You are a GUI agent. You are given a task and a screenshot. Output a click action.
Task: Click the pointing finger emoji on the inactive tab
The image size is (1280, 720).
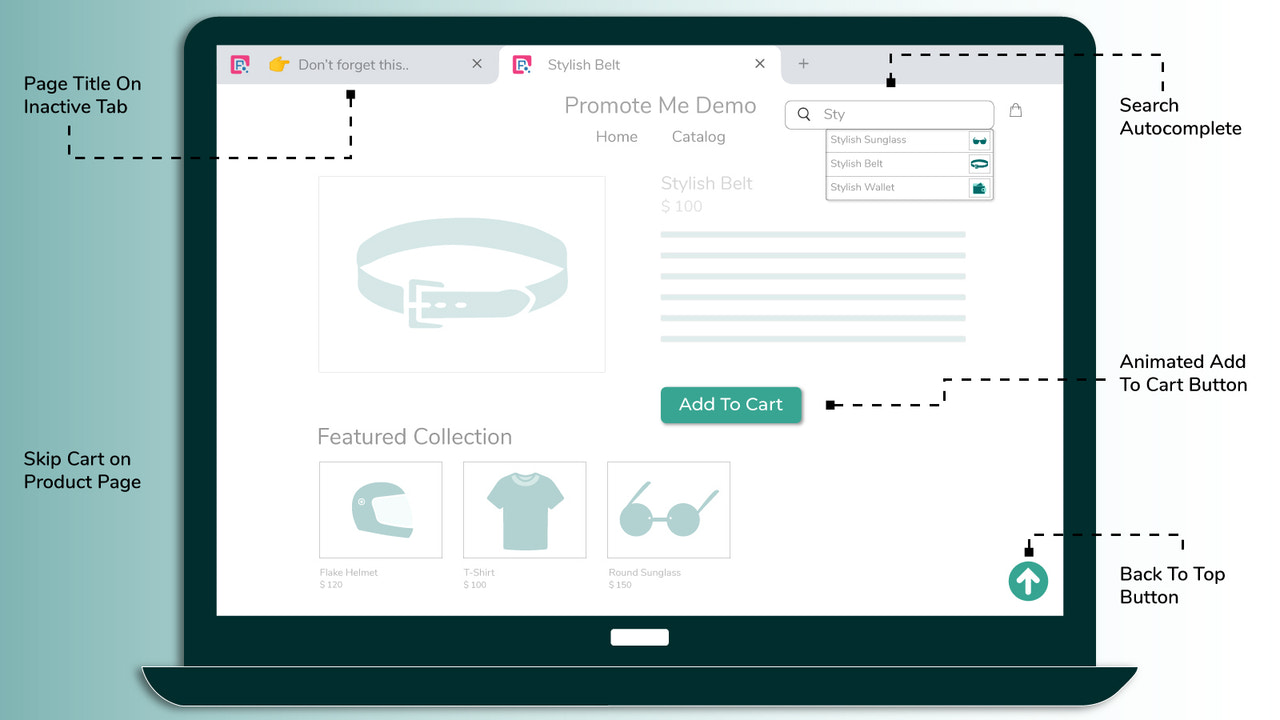click(278, 63)
